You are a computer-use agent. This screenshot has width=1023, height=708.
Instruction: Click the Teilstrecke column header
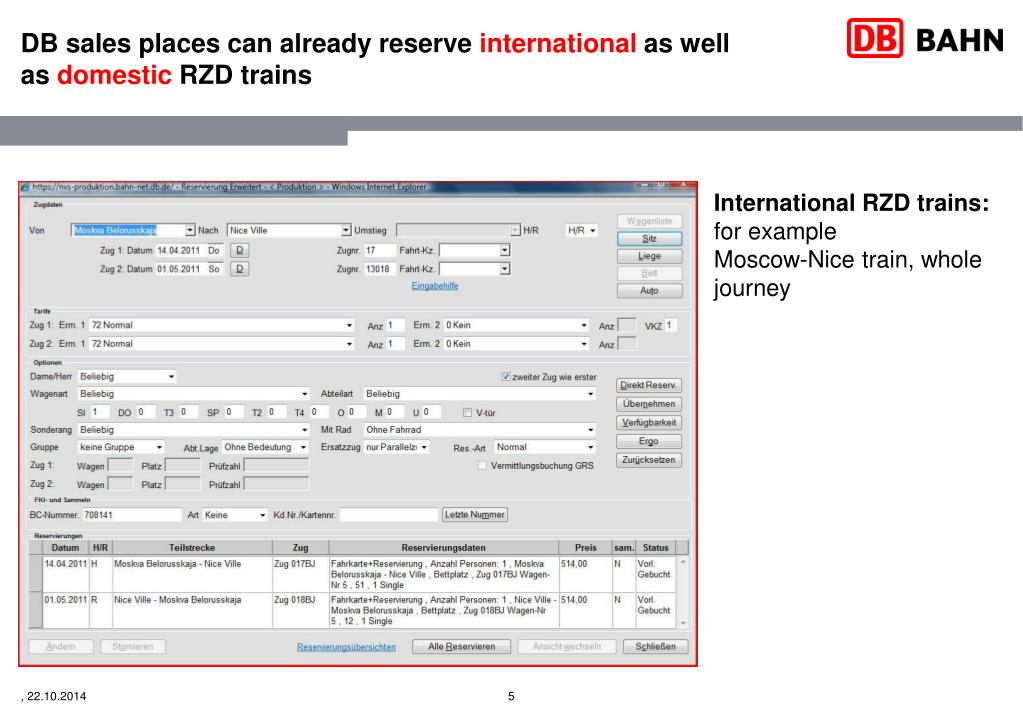click(x=192, y=547)
